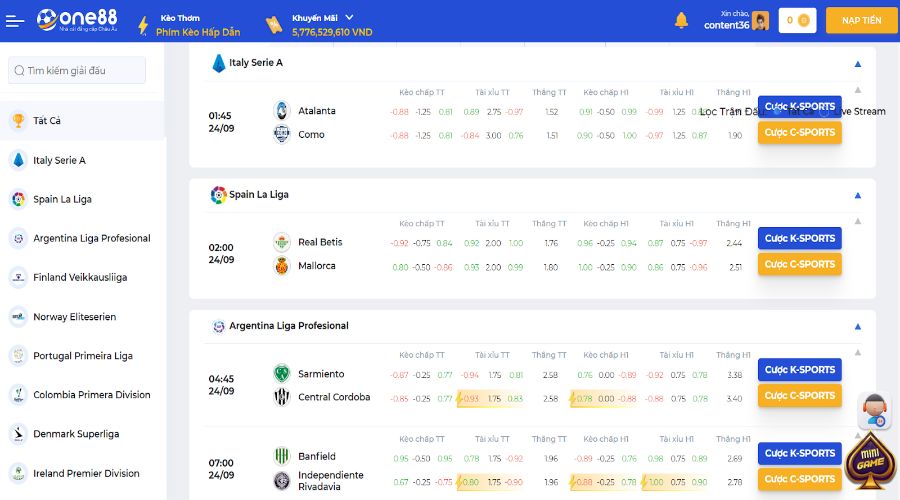Open the Mini Game badge
This screenshot has height=500, width=900.
click(870, 461)
